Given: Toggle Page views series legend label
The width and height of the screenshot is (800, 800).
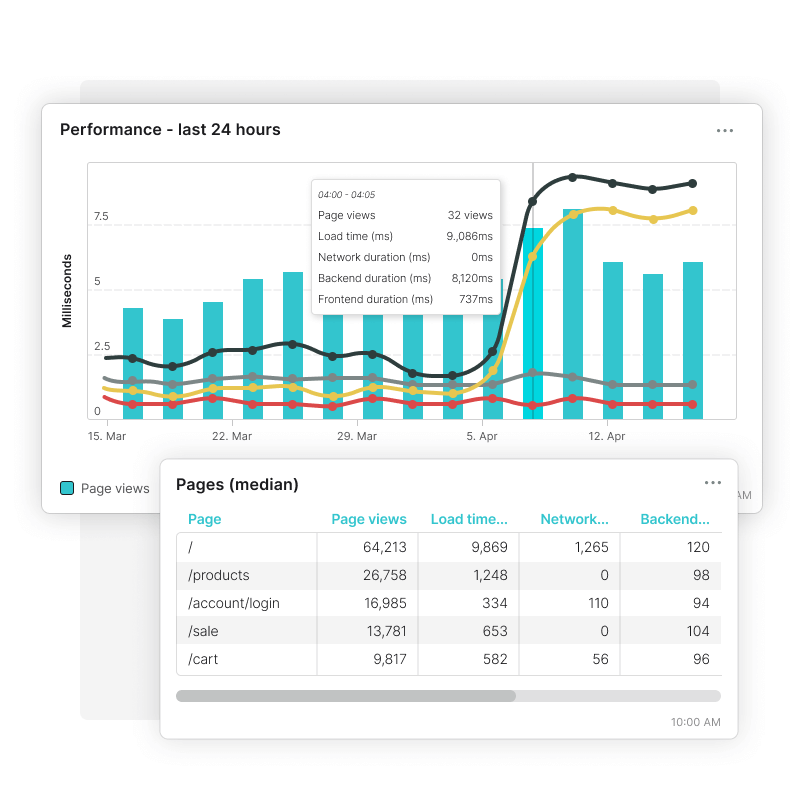Looking at the screenshot, I should pos(114,489).
